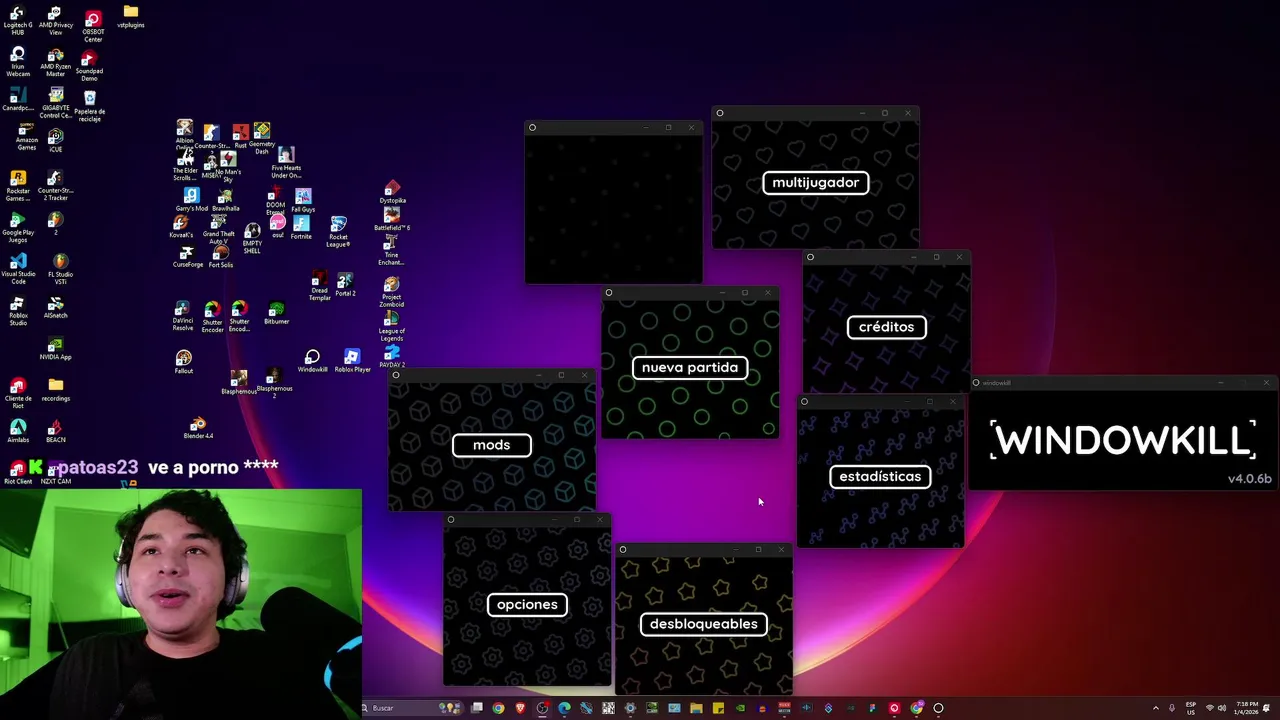The image size is (1280, 720).
Task: Open PAYDAY 2 desktop icon
Action: 392,357
